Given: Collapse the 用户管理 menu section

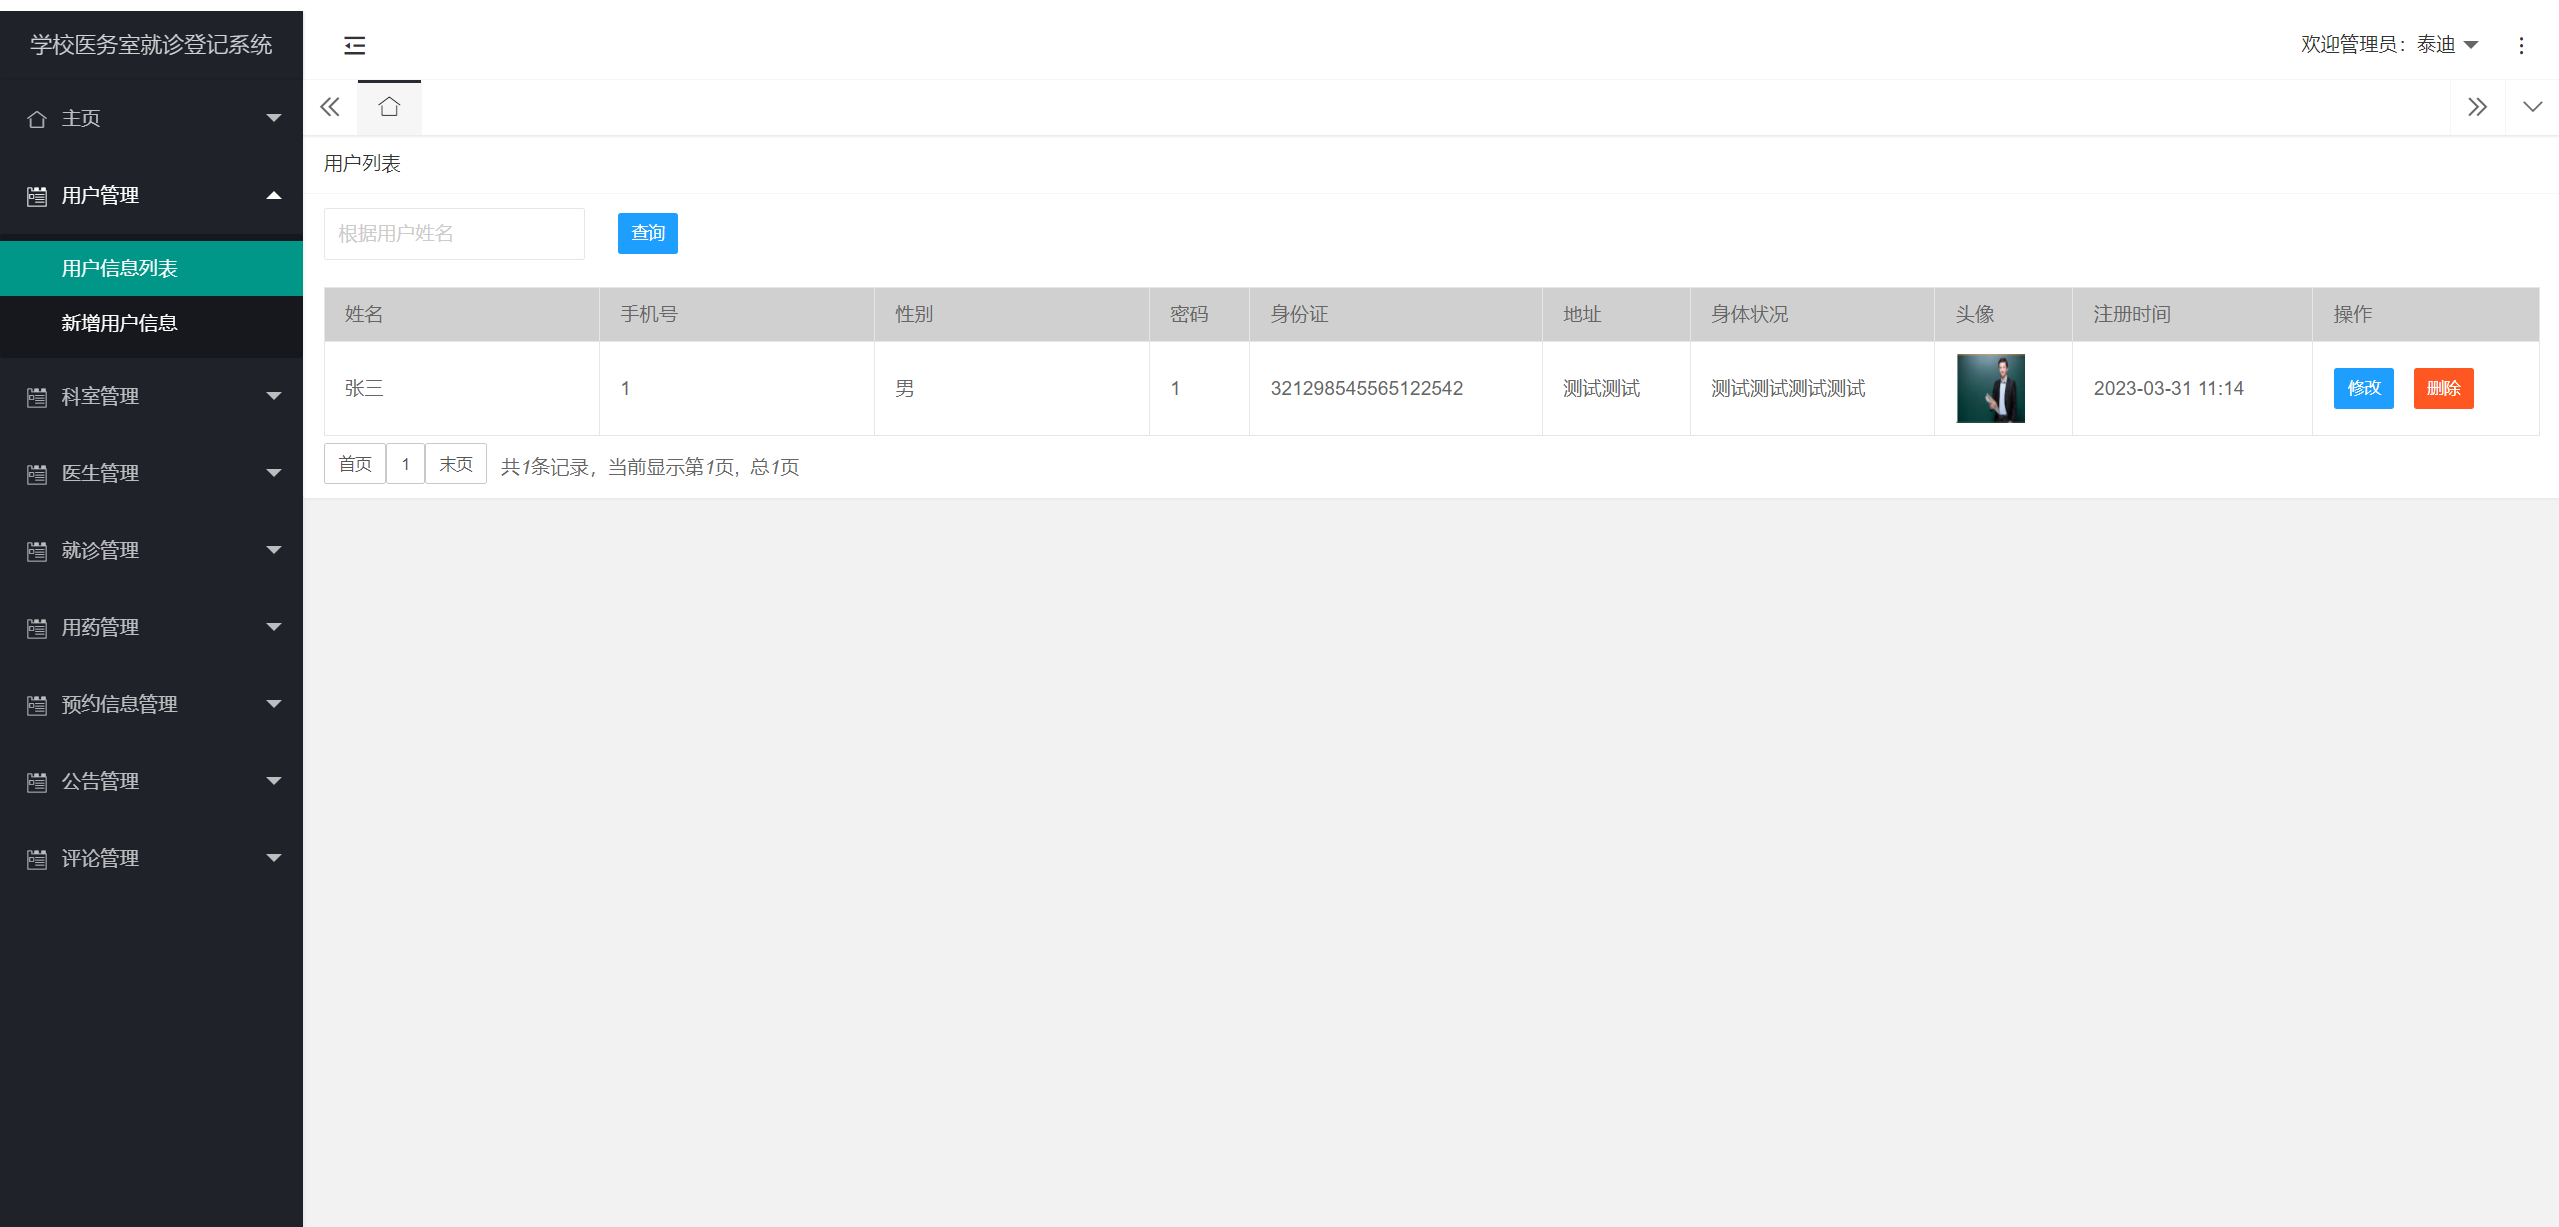Looking at the screenshot, I should (x=150, y=195).
